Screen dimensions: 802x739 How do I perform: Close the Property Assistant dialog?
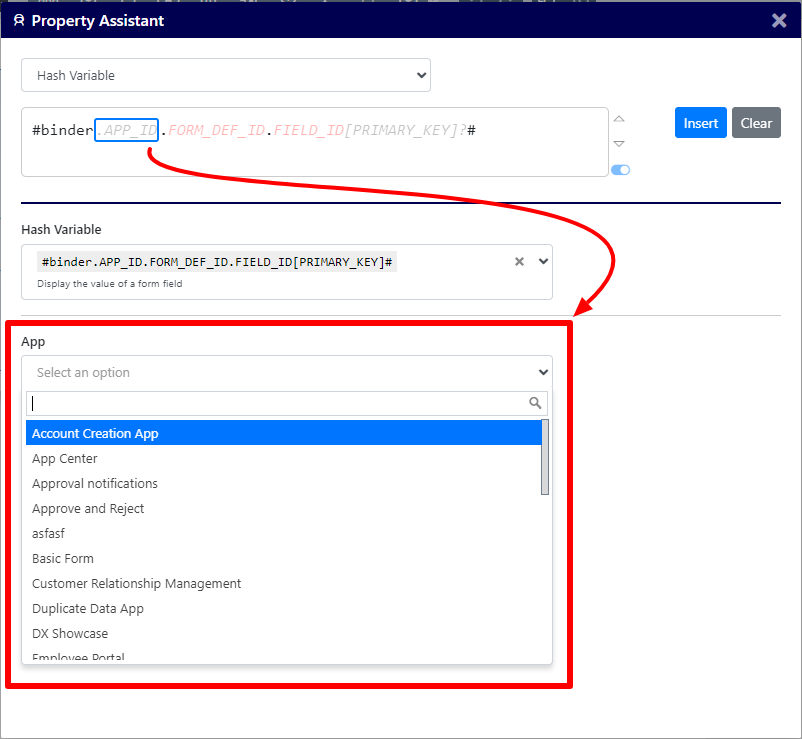tap(779, 20)
